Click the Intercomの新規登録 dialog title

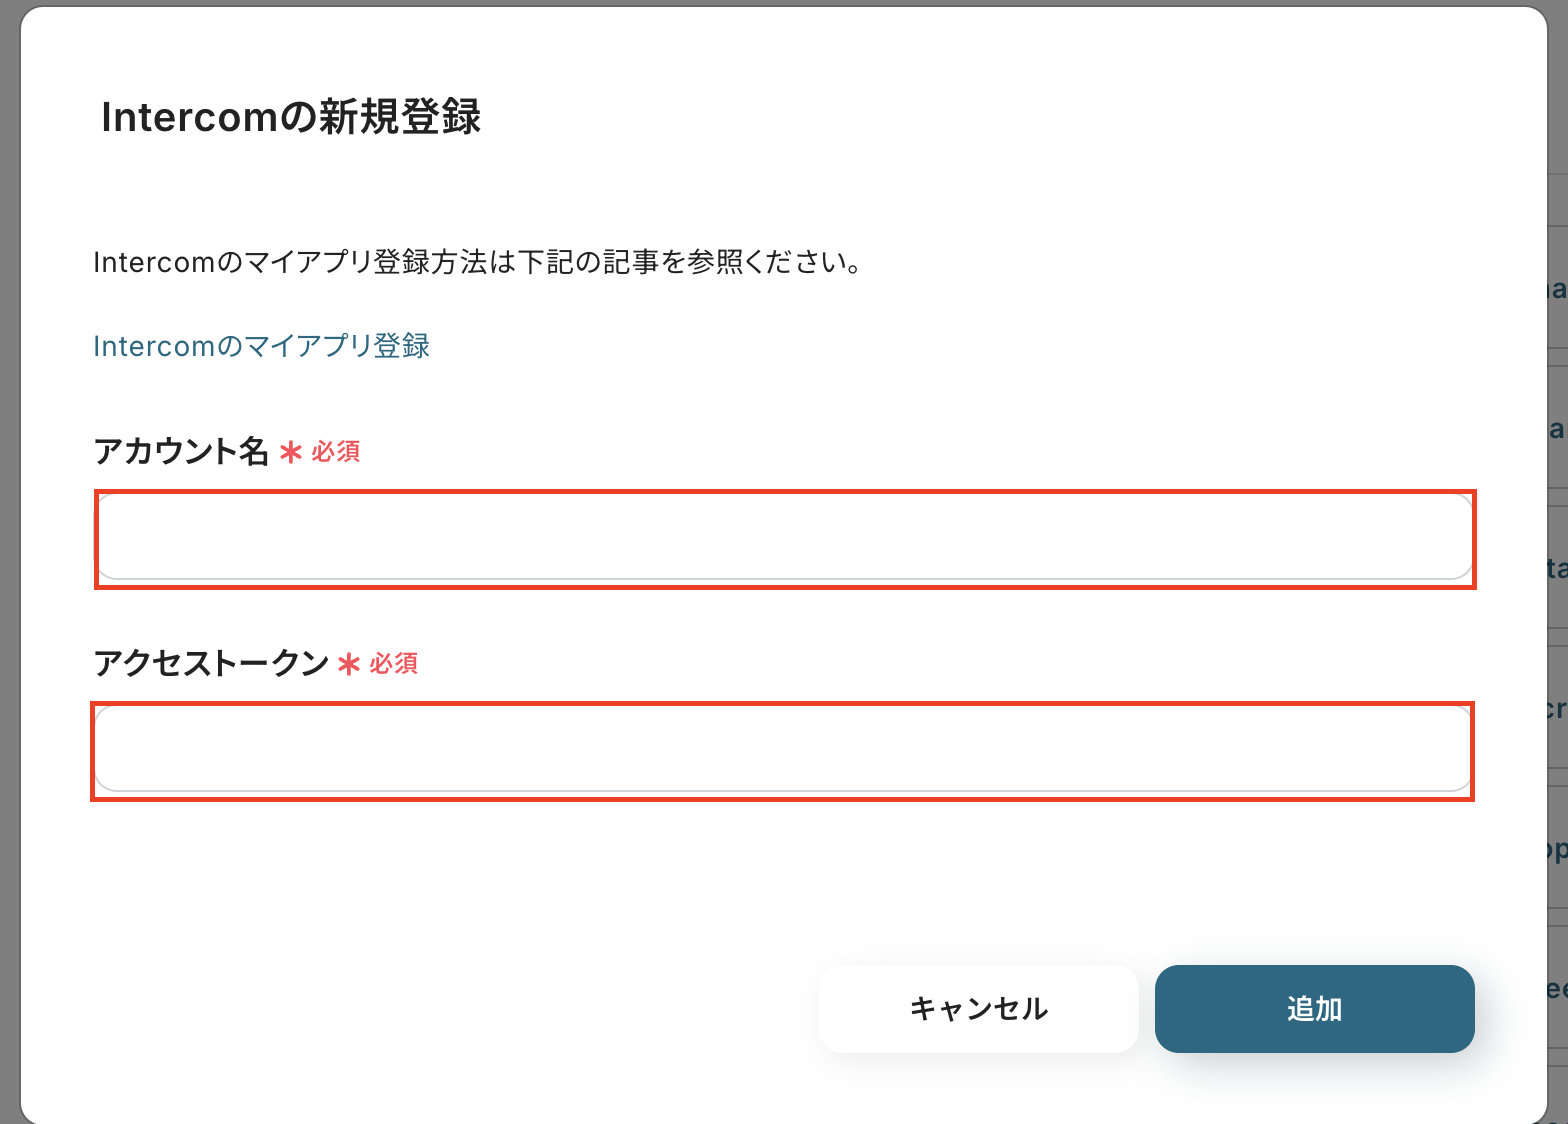point(291,117)
